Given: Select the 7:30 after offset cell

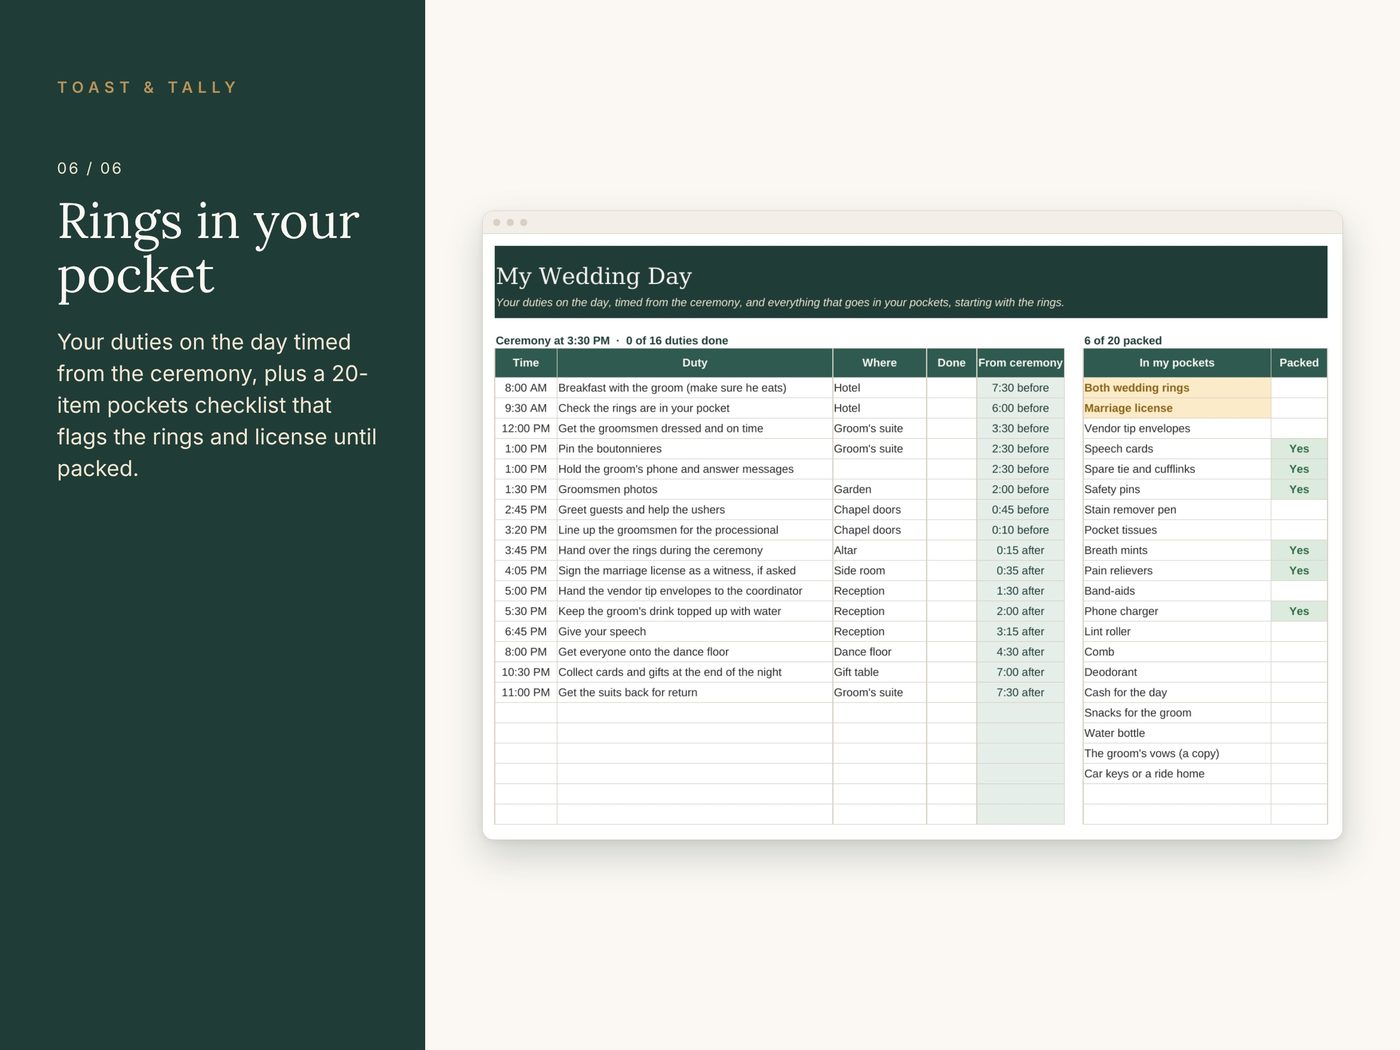Looking at the screenshot, I should [x=1020, y=692].
